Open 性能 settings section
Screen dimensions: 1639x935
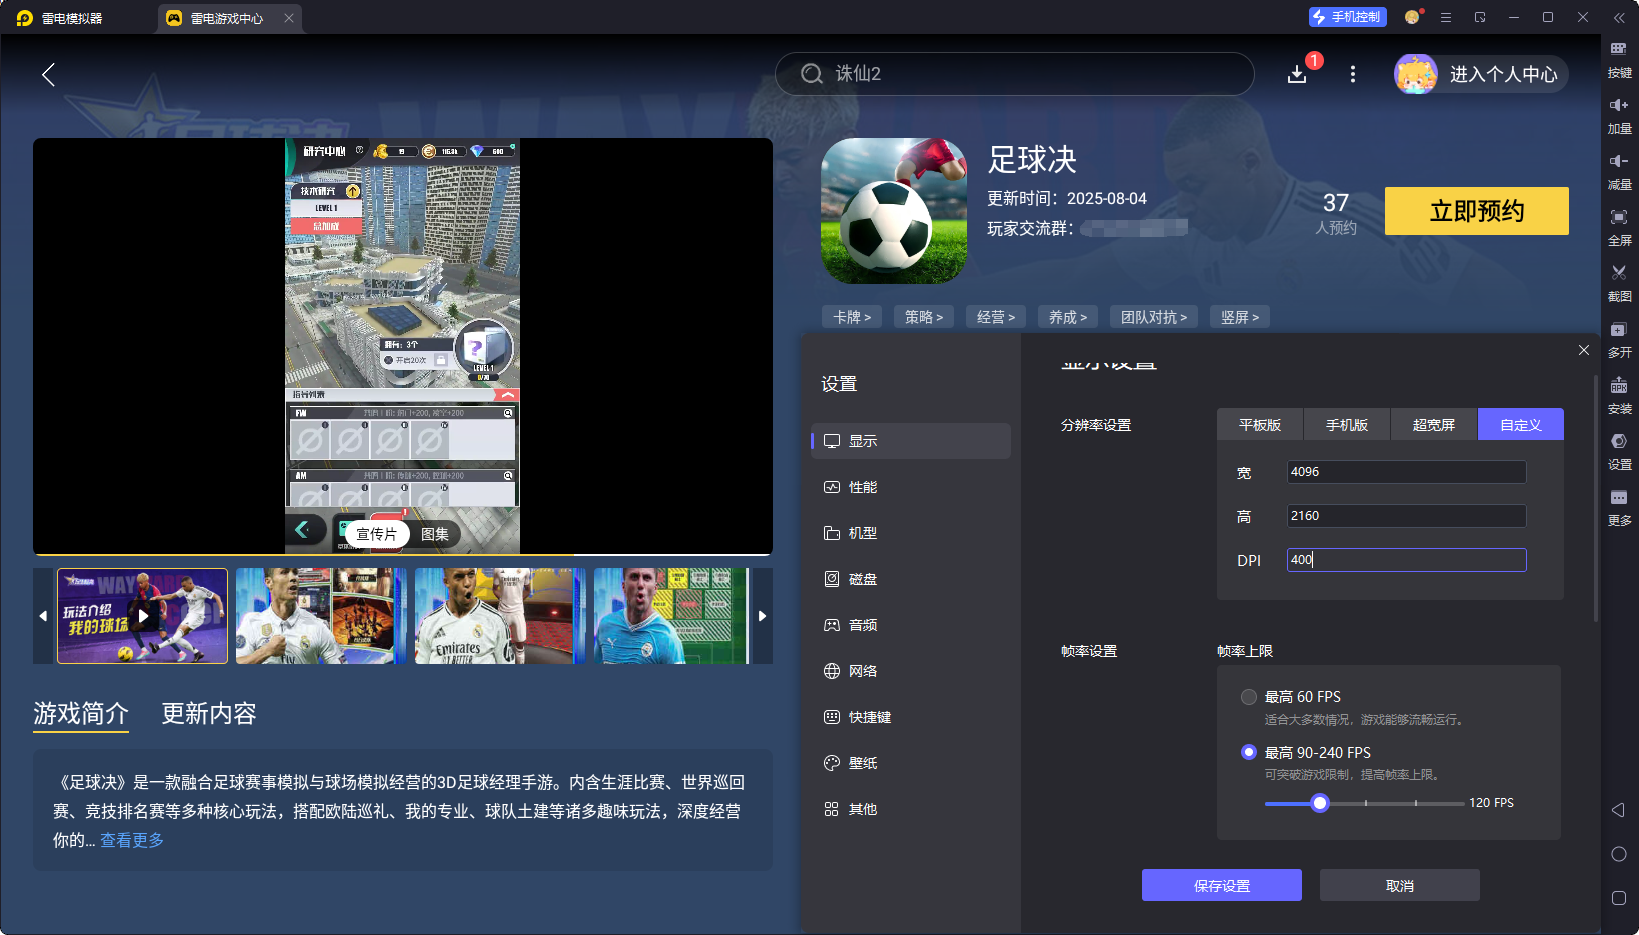[911, 487]
